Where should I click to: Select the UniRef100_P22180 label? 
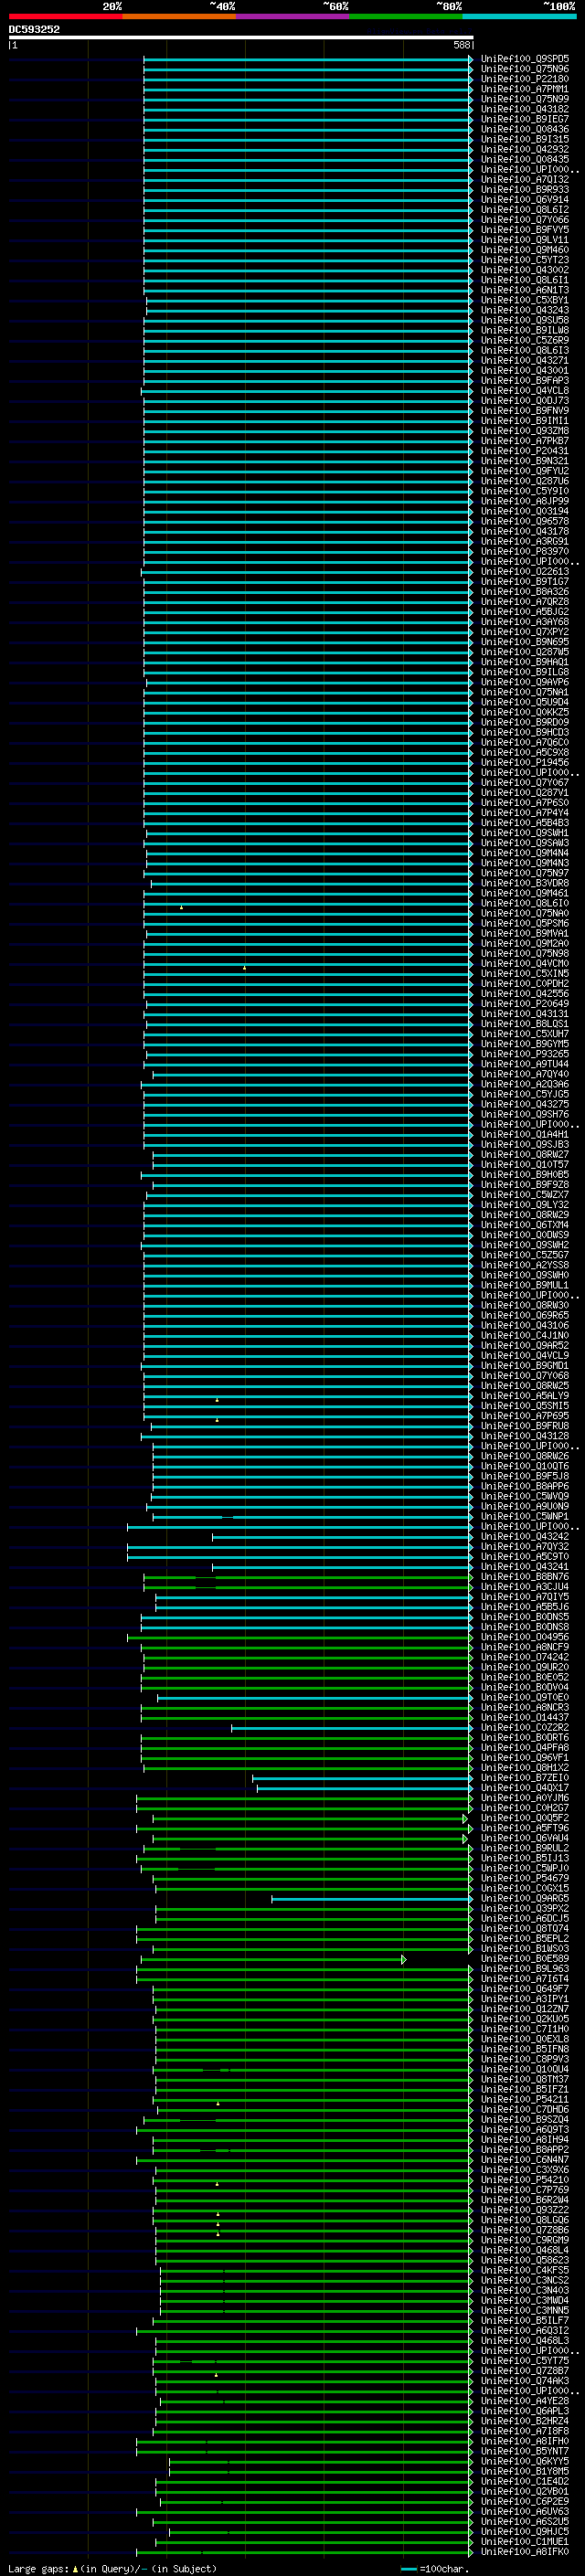coord(525,79)
